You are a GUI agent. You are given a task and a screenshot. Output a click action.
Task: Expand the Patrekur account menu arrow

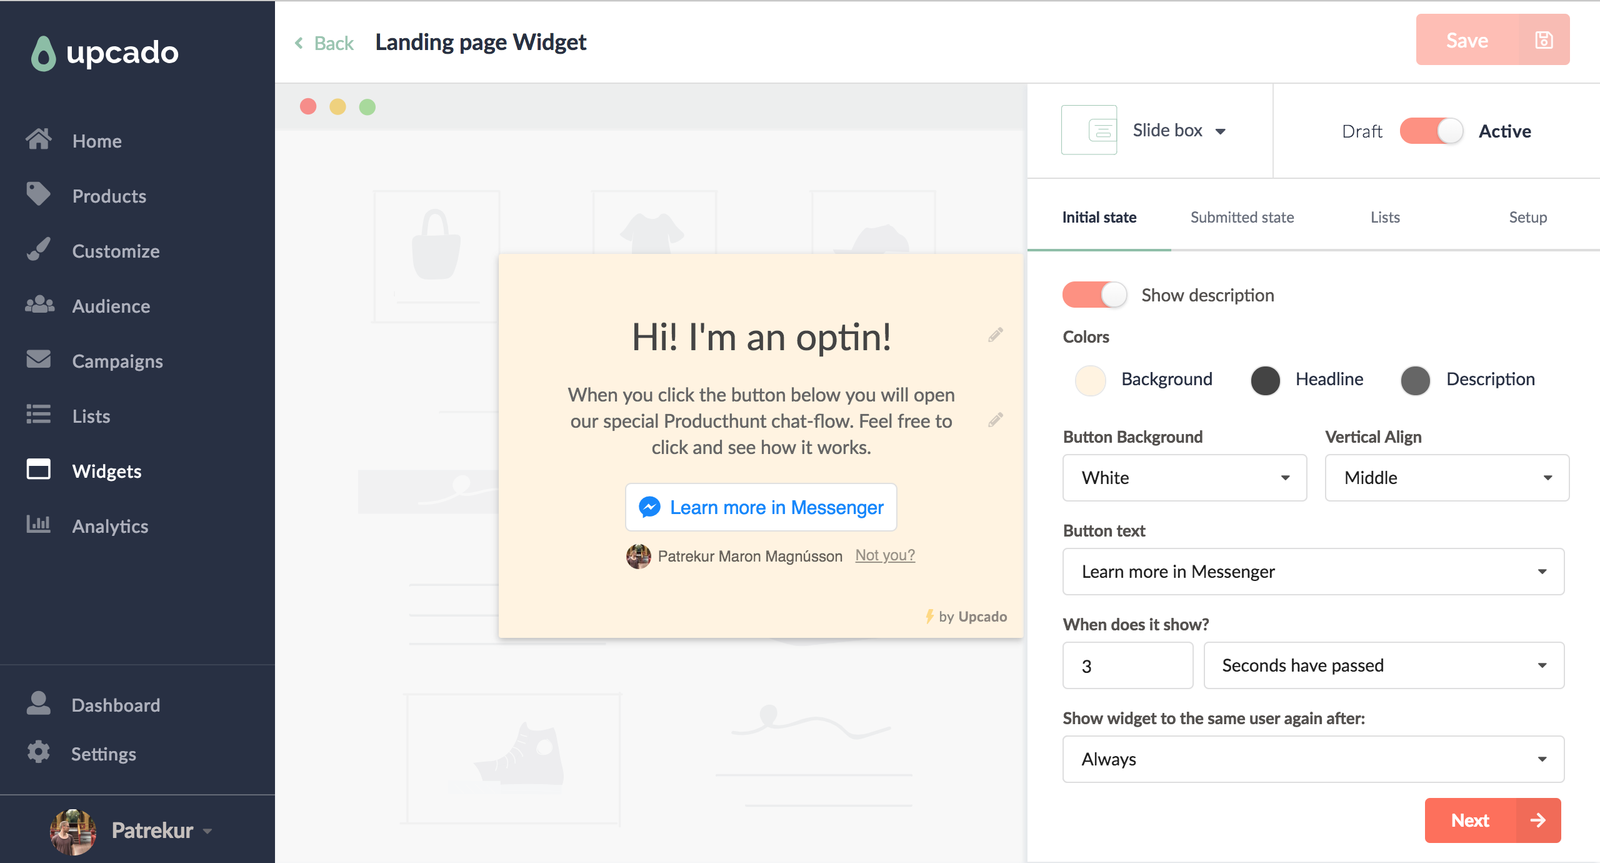tap(208, 831)
